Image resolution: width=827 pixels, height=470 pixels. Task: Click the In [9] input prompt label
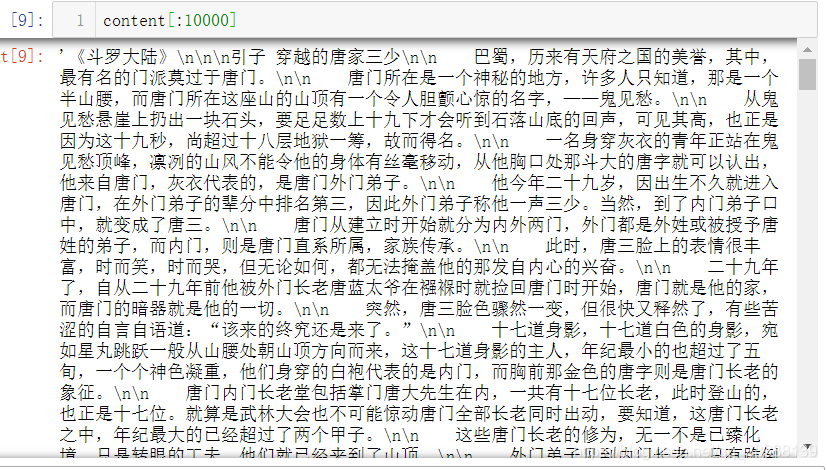coord(27,20)
